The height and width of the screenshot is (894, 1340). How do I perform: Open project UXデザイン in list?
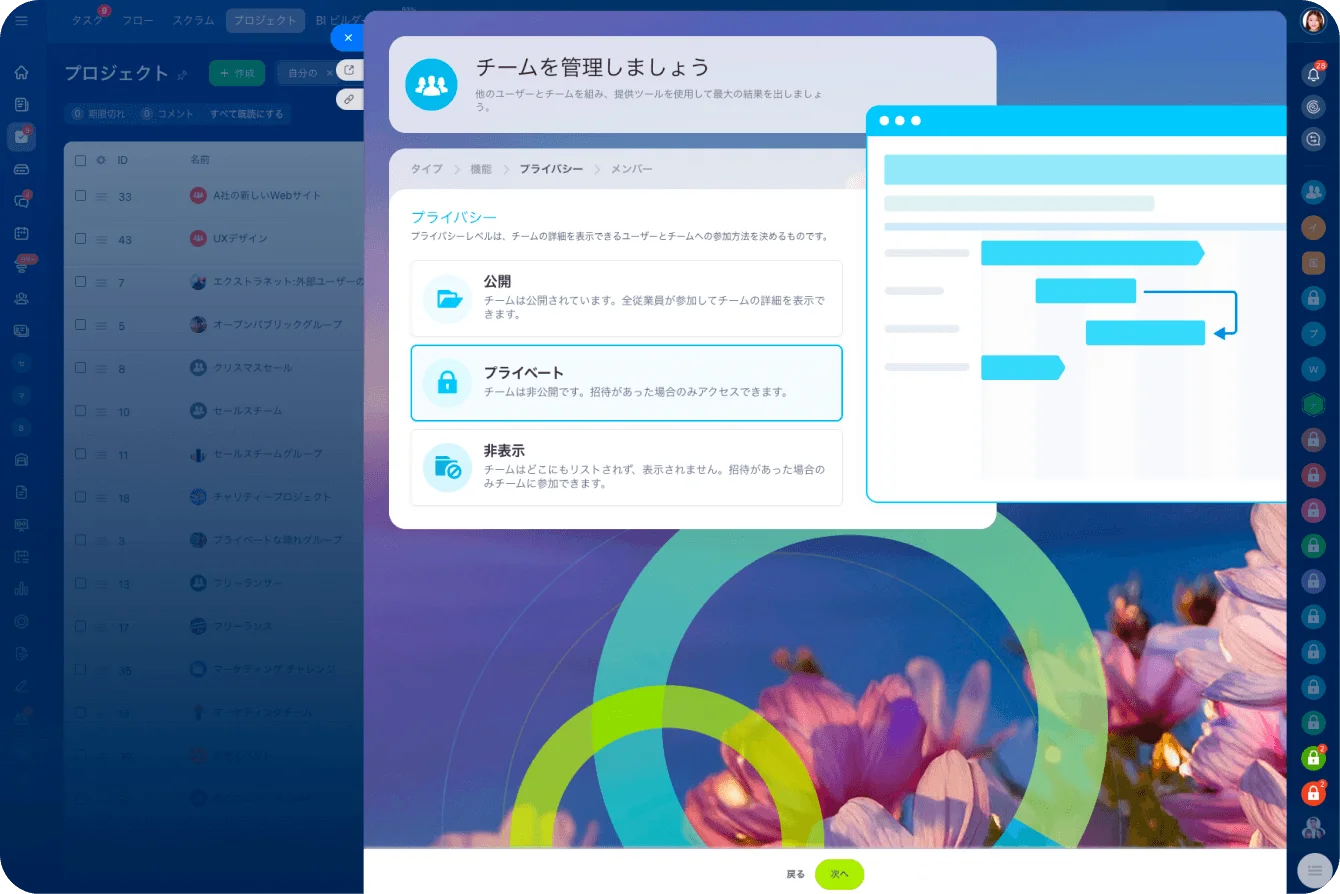click(240, 239)
